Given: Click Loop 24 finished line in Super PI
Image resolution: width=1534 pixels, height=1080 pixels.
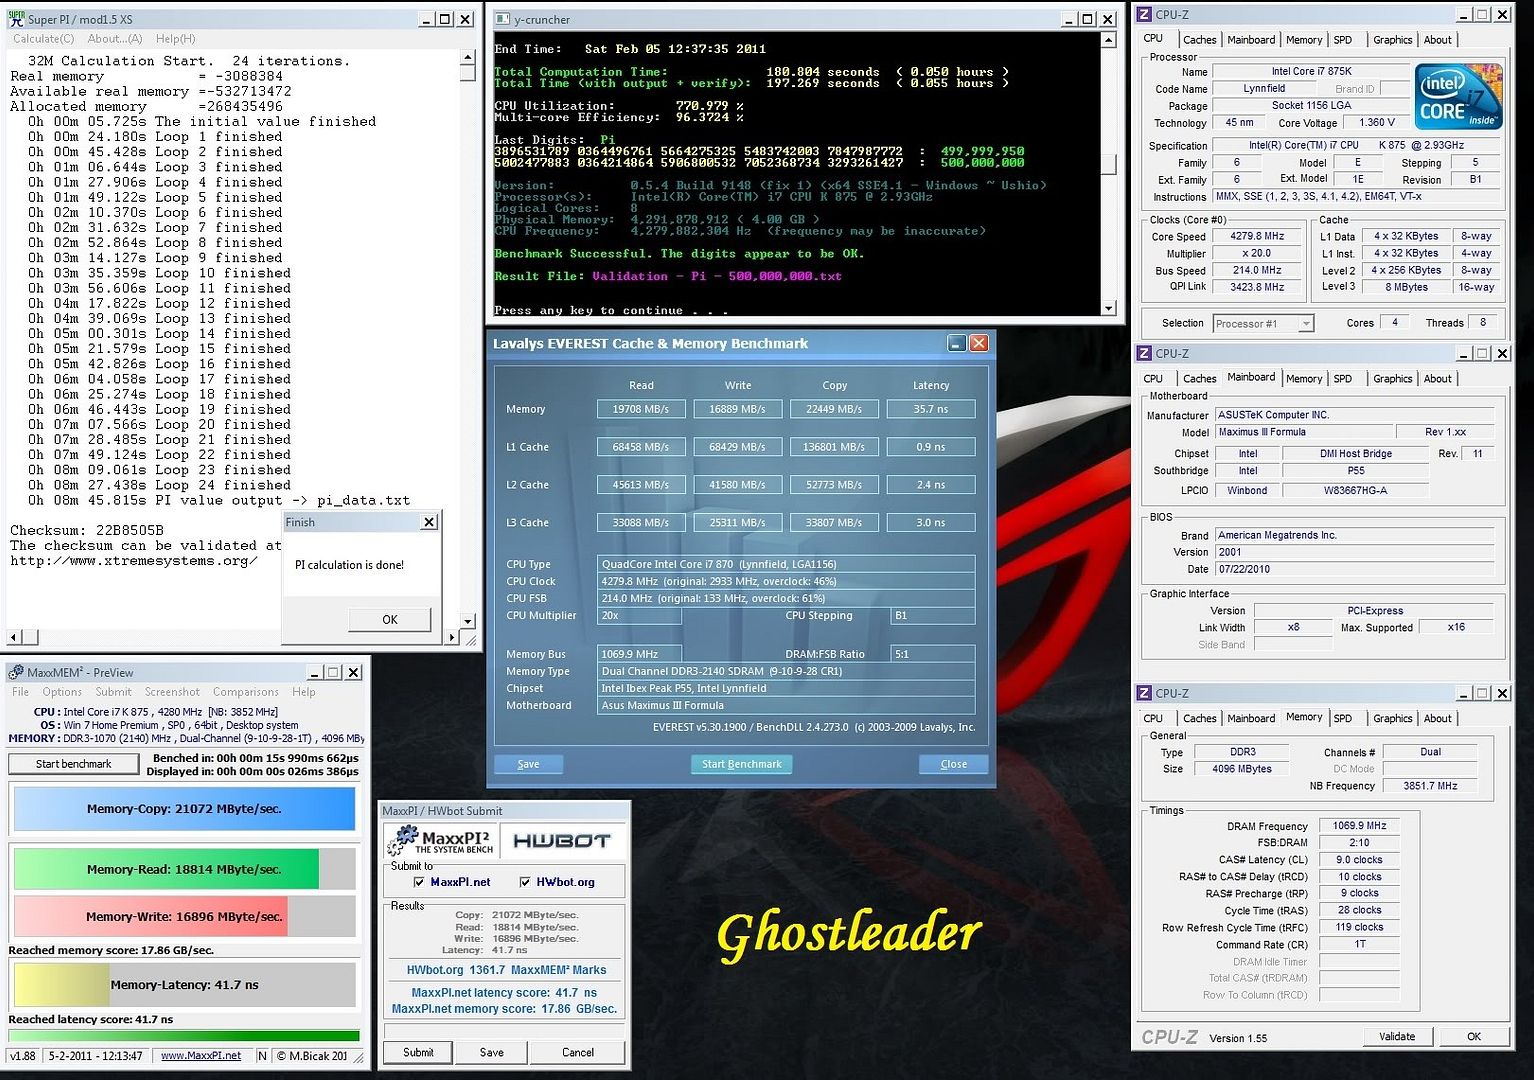Looking at the screenshot, I should (159, 485).
